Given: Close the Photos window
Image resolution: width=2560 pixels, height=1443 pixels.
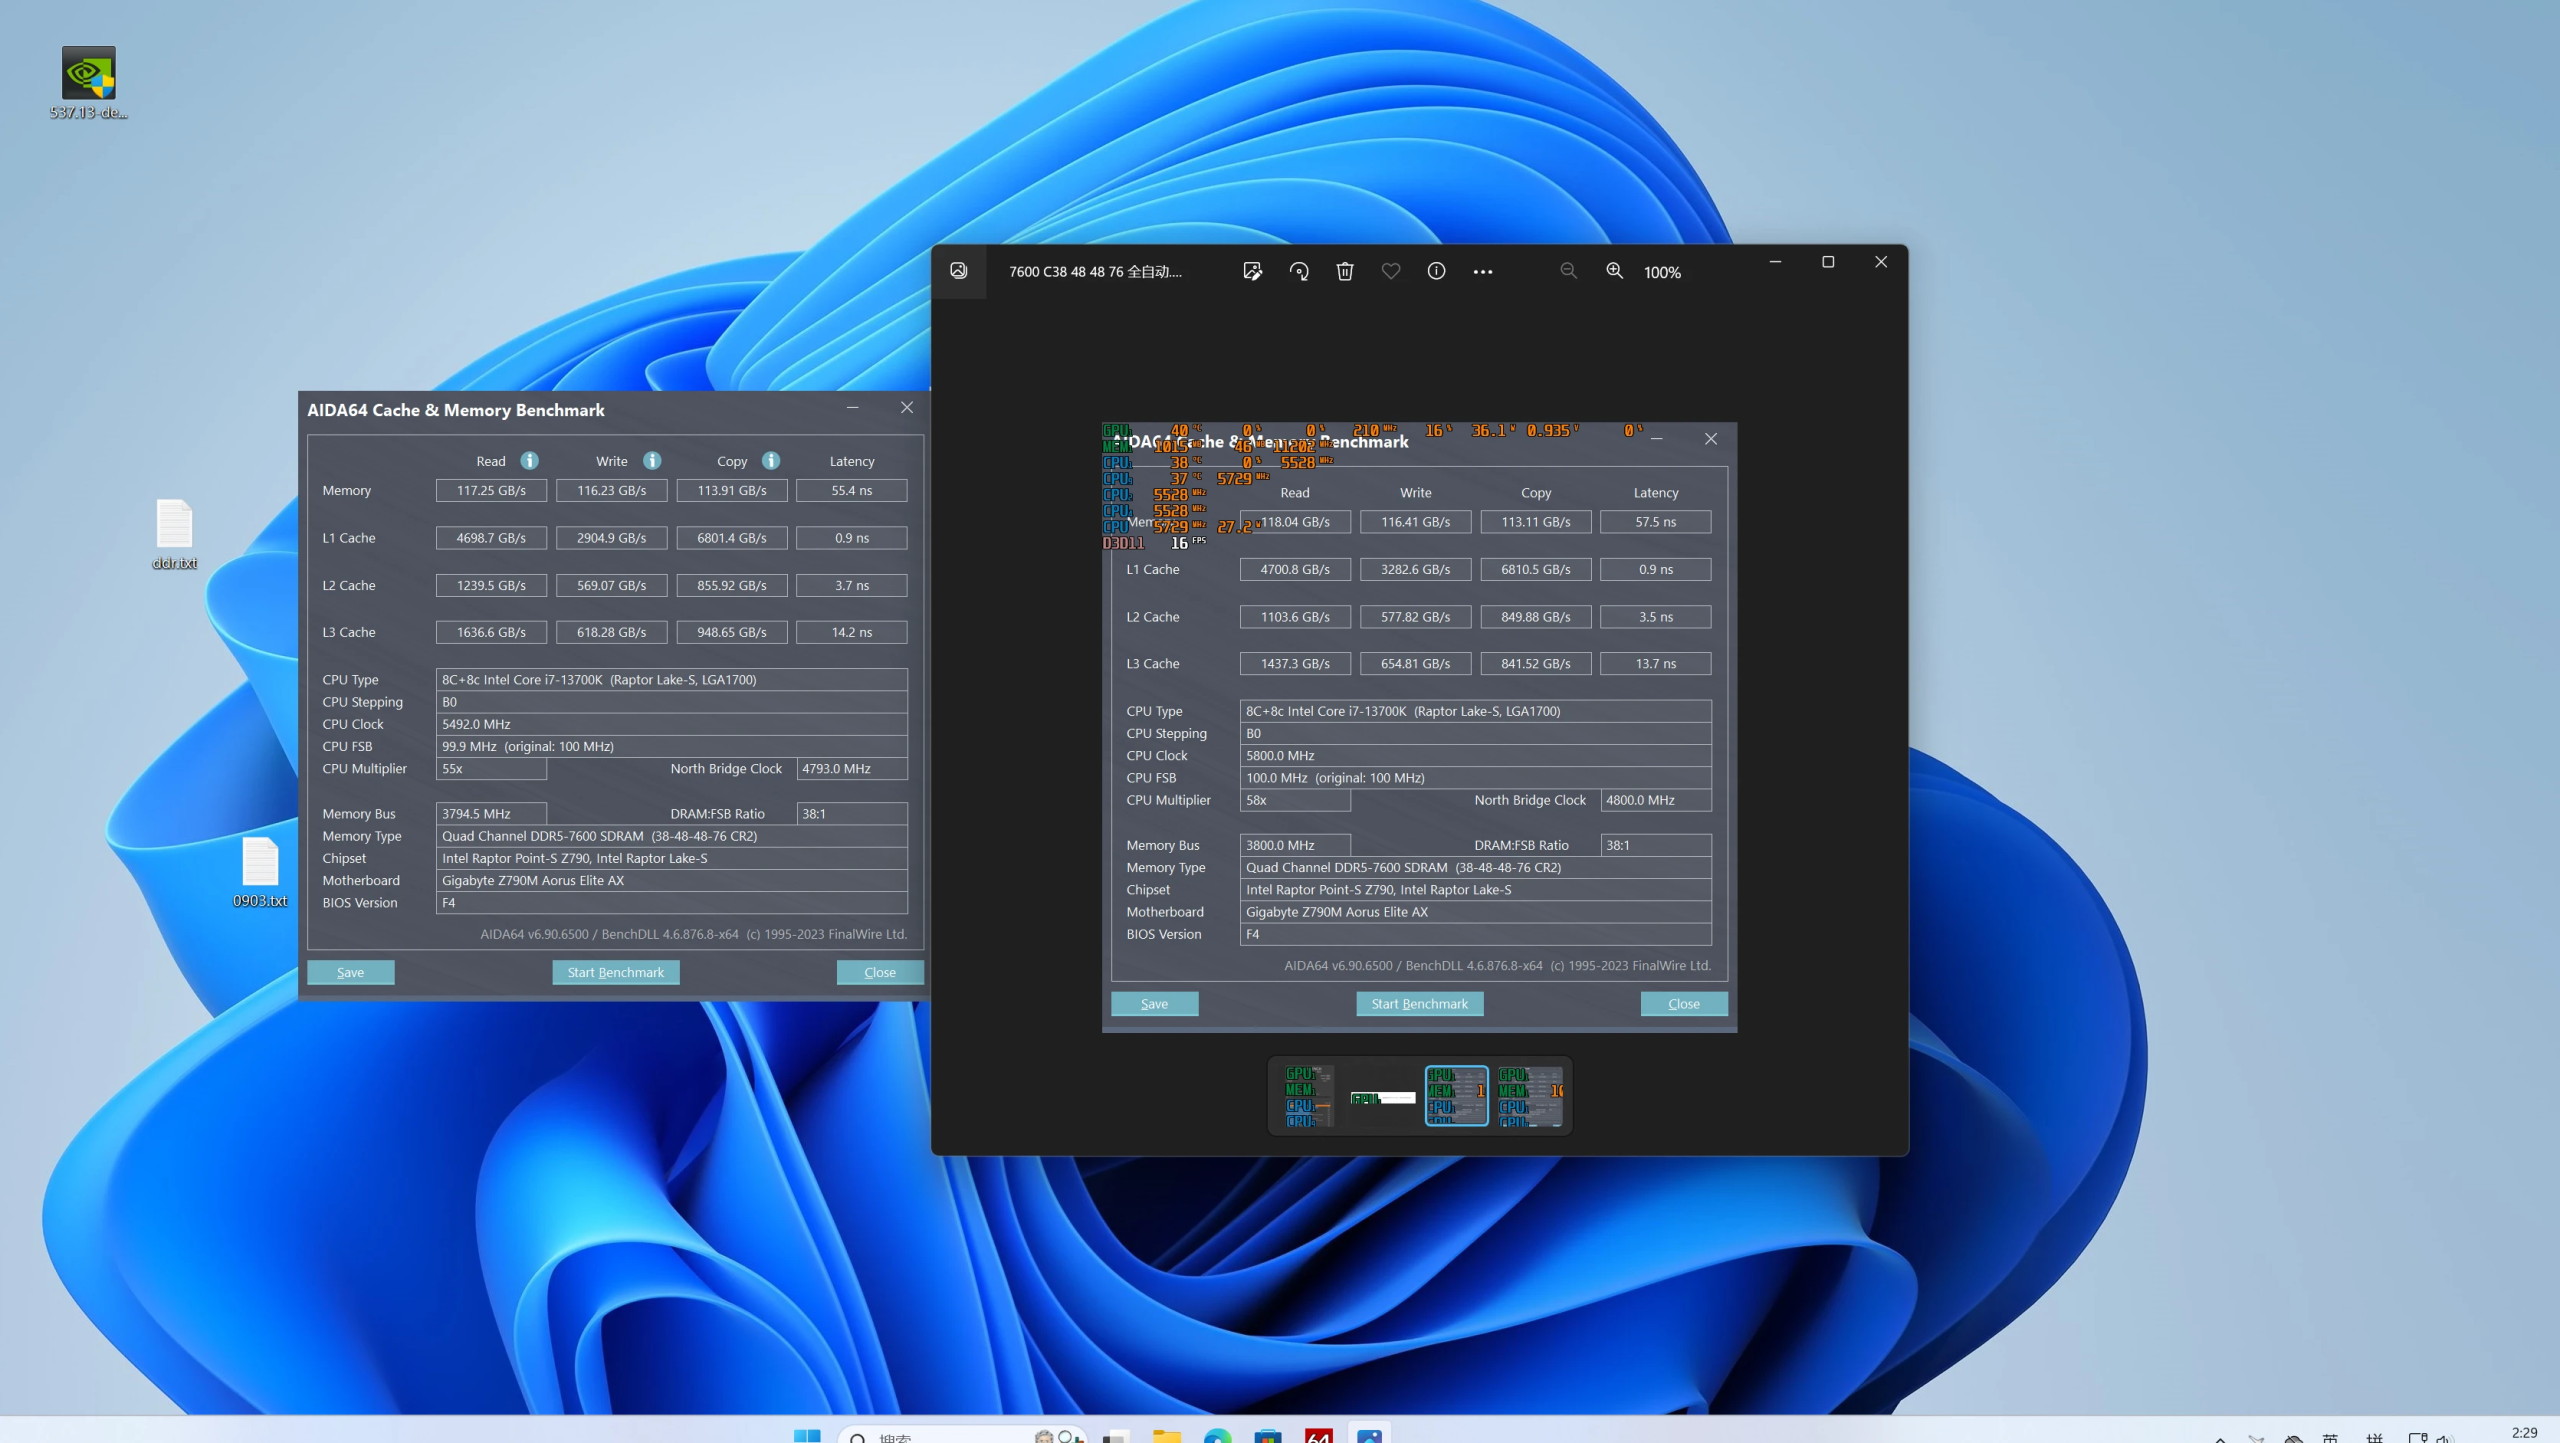Looking at the screenshot, I should point(1881,262).
